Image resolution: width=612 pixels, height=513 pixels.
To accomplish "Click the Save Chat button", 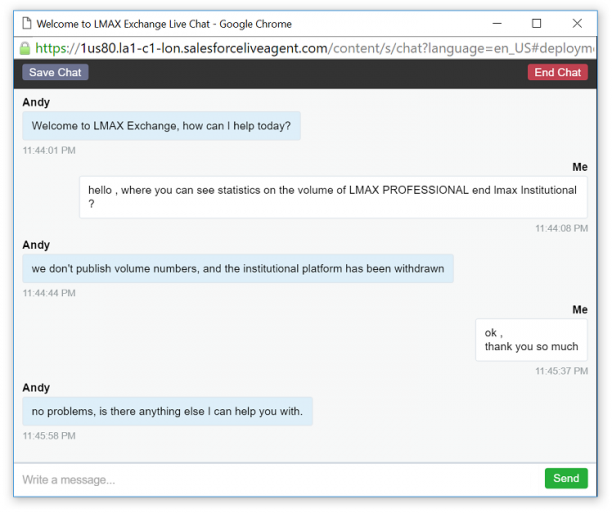I will (55, 72).
